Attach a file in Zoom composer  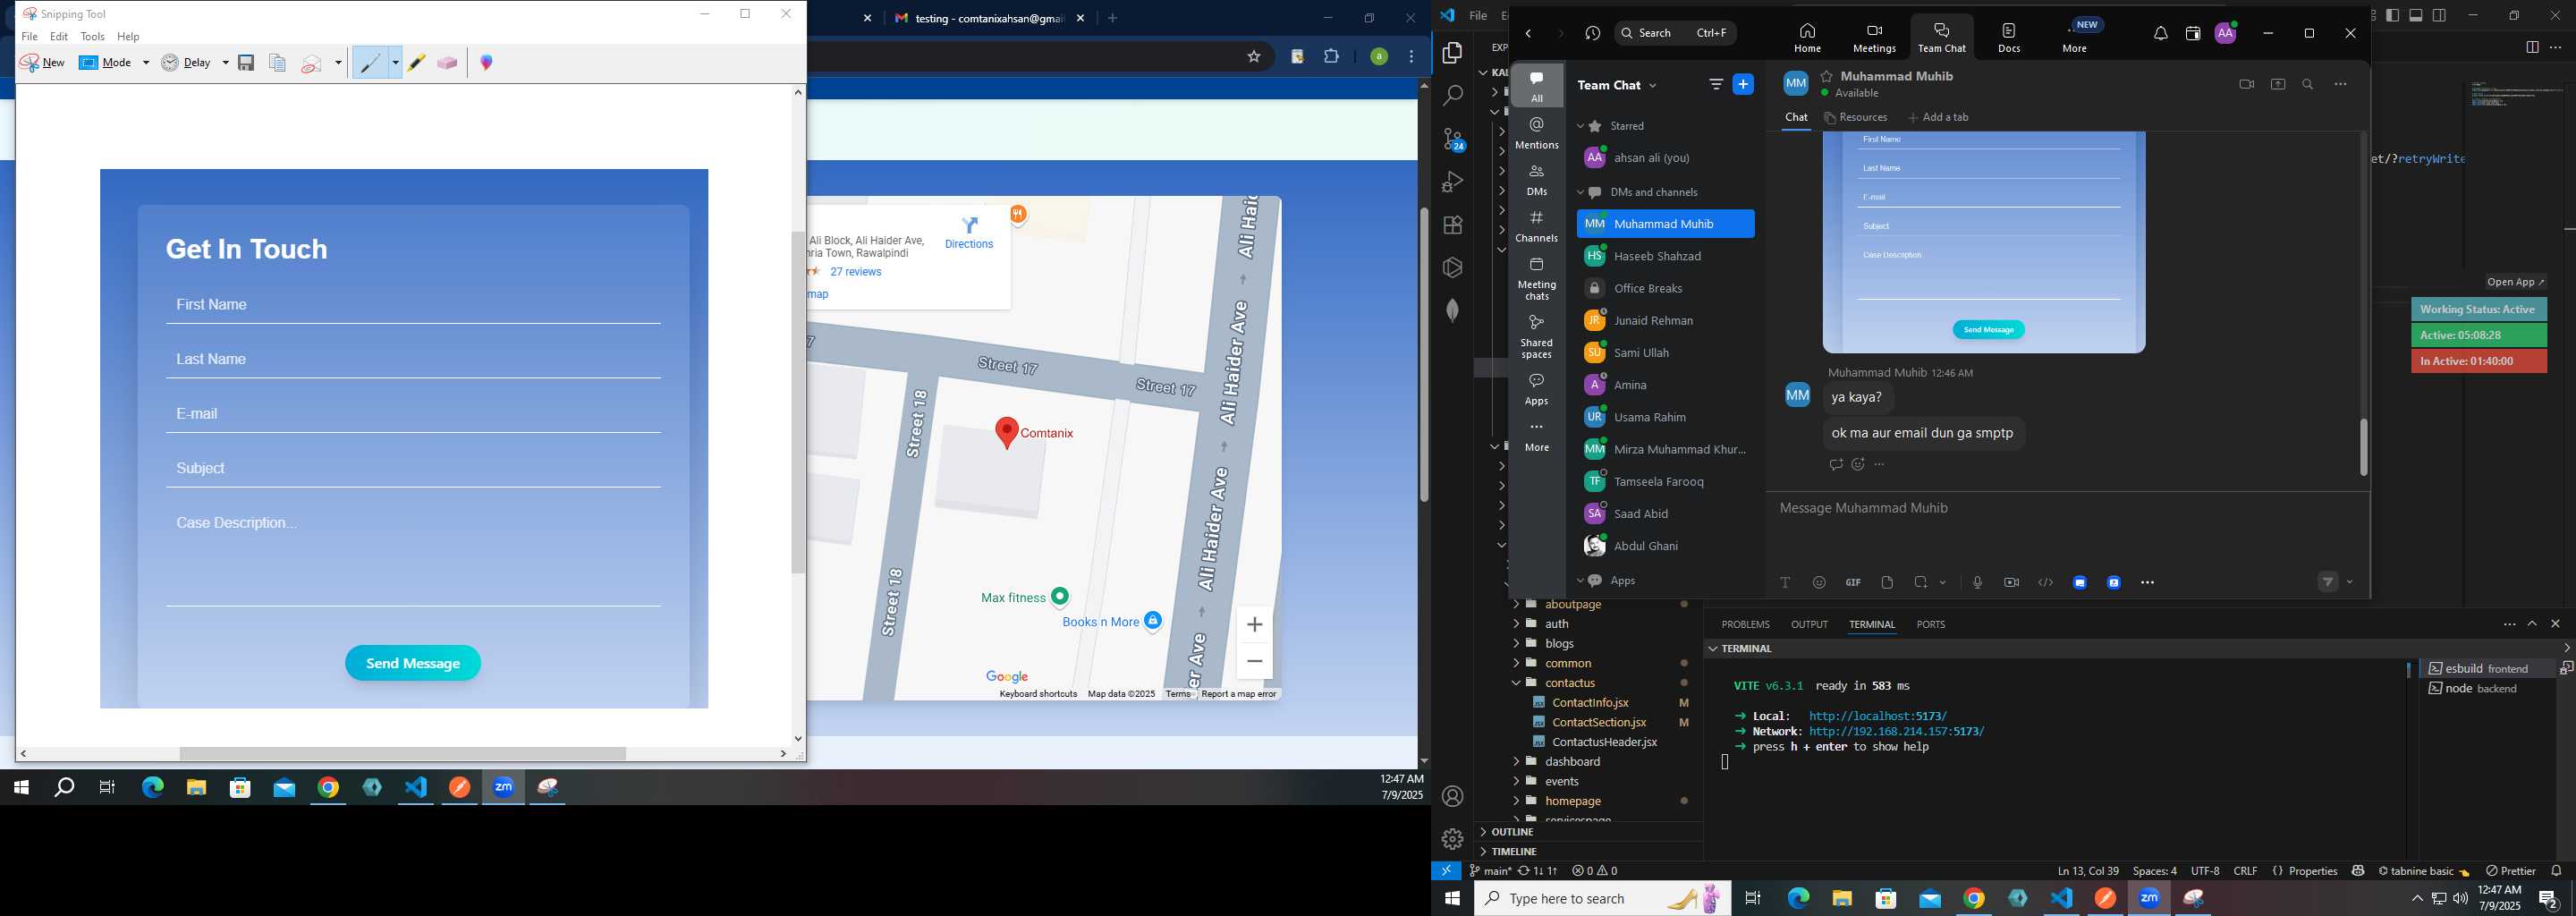pos(1887,583)
